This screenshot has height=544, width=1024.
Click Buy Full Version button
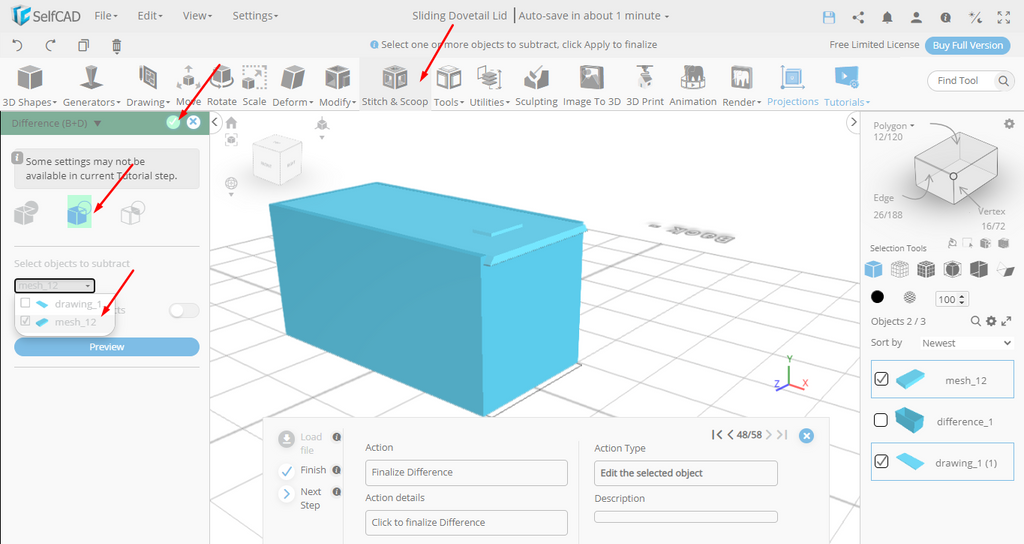[x=967, y=45]
